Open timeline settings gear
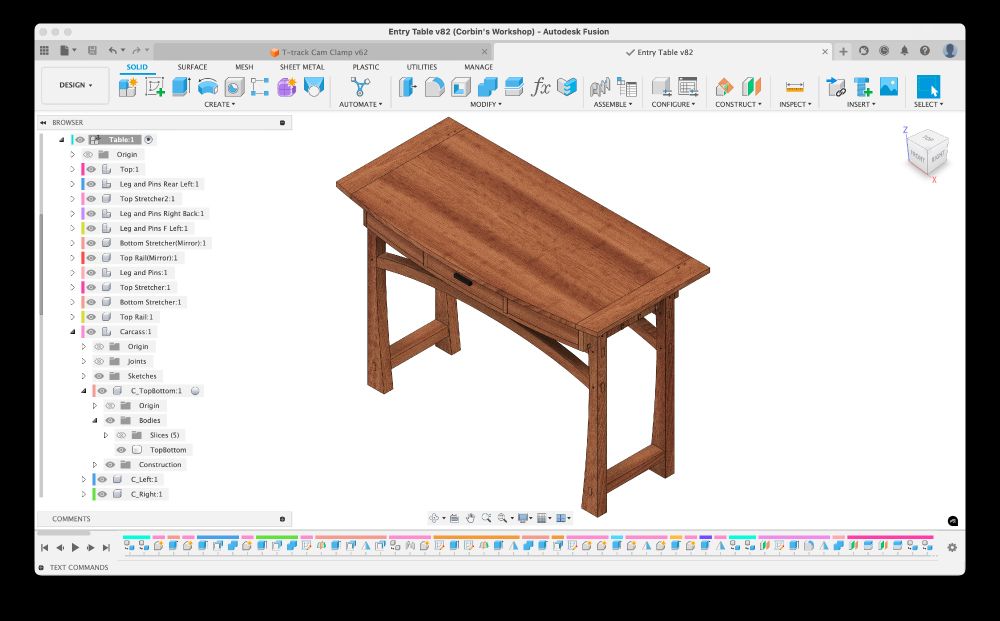1000x621 pixels. pyautogui.click(x=952, y=547)
